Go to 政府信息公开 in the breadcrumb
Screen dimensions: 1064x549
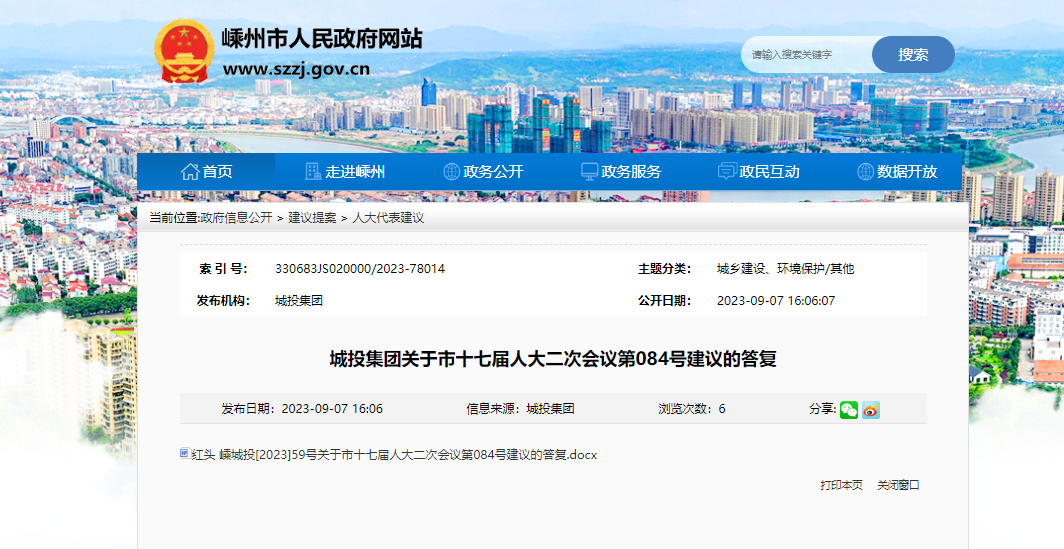[x=237, y=218]
